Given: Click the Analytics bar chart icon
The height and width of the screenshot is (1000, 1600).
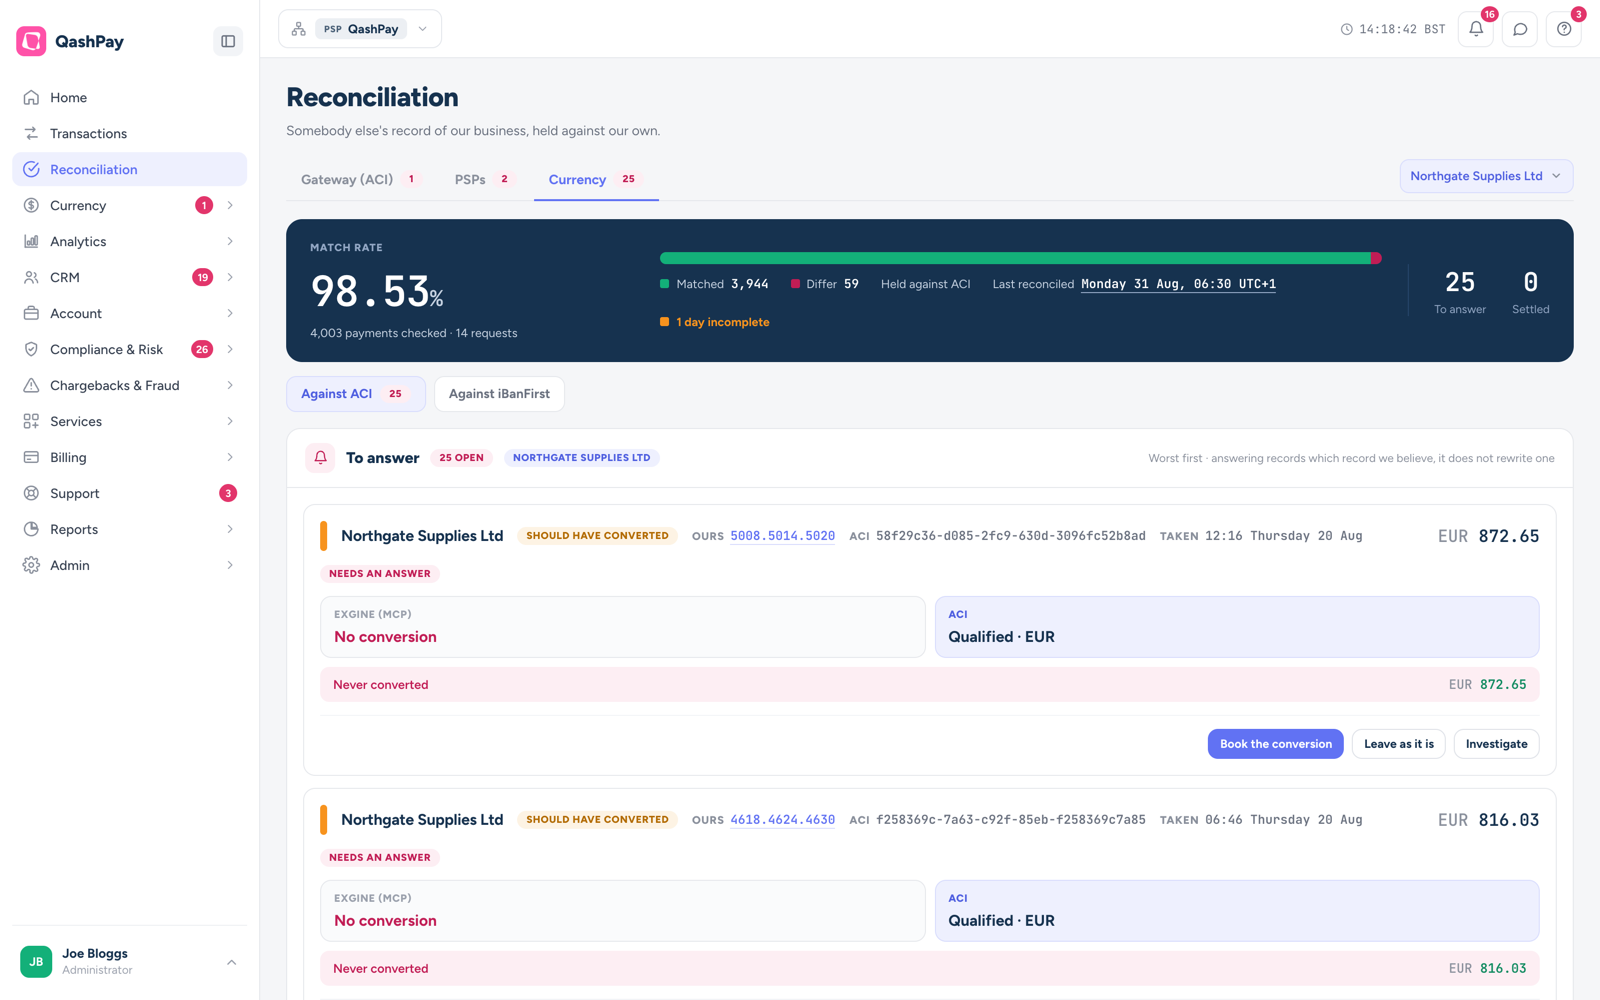Looking at the screenshot, I should pos(31,241).
